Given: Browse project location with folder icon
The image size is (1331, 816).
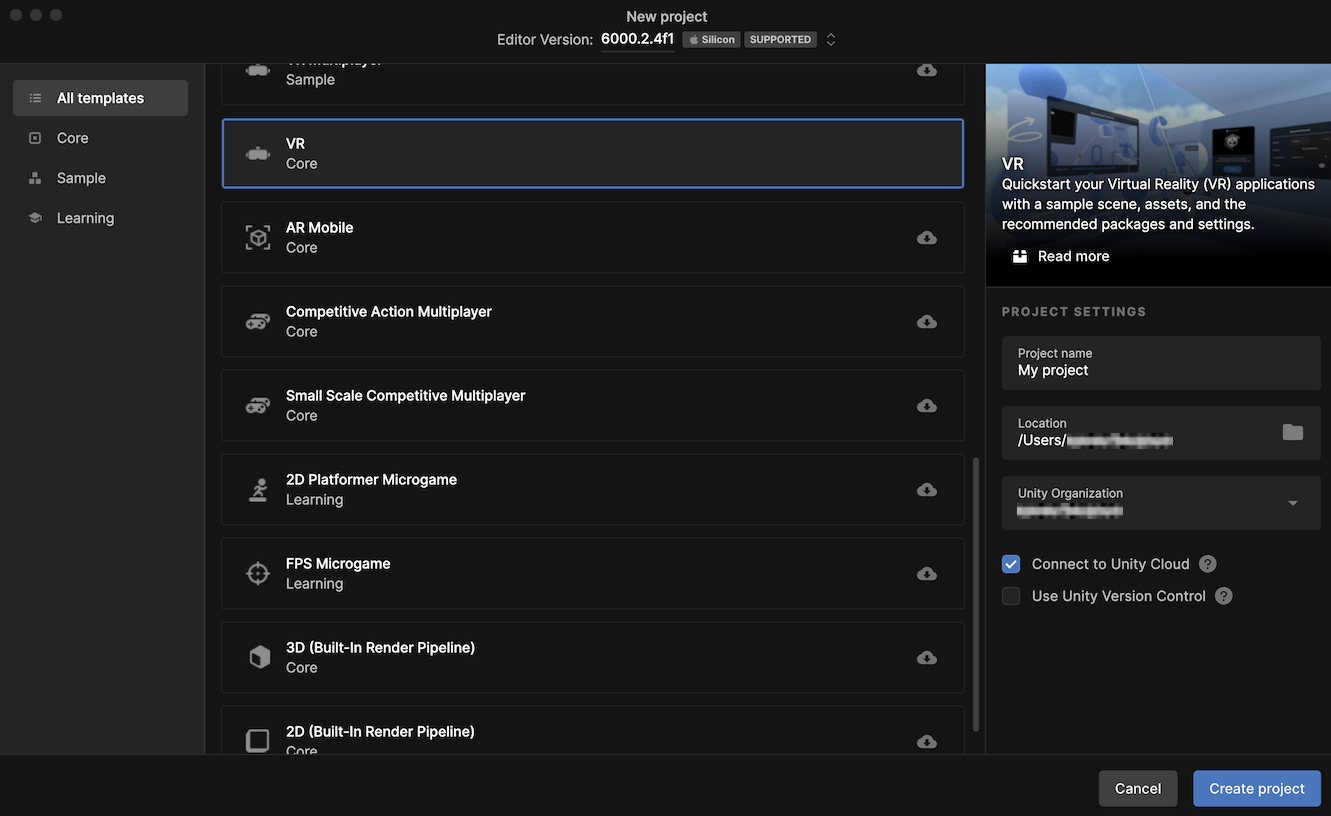Looking at the screenshot, I should coord(1293,432).
